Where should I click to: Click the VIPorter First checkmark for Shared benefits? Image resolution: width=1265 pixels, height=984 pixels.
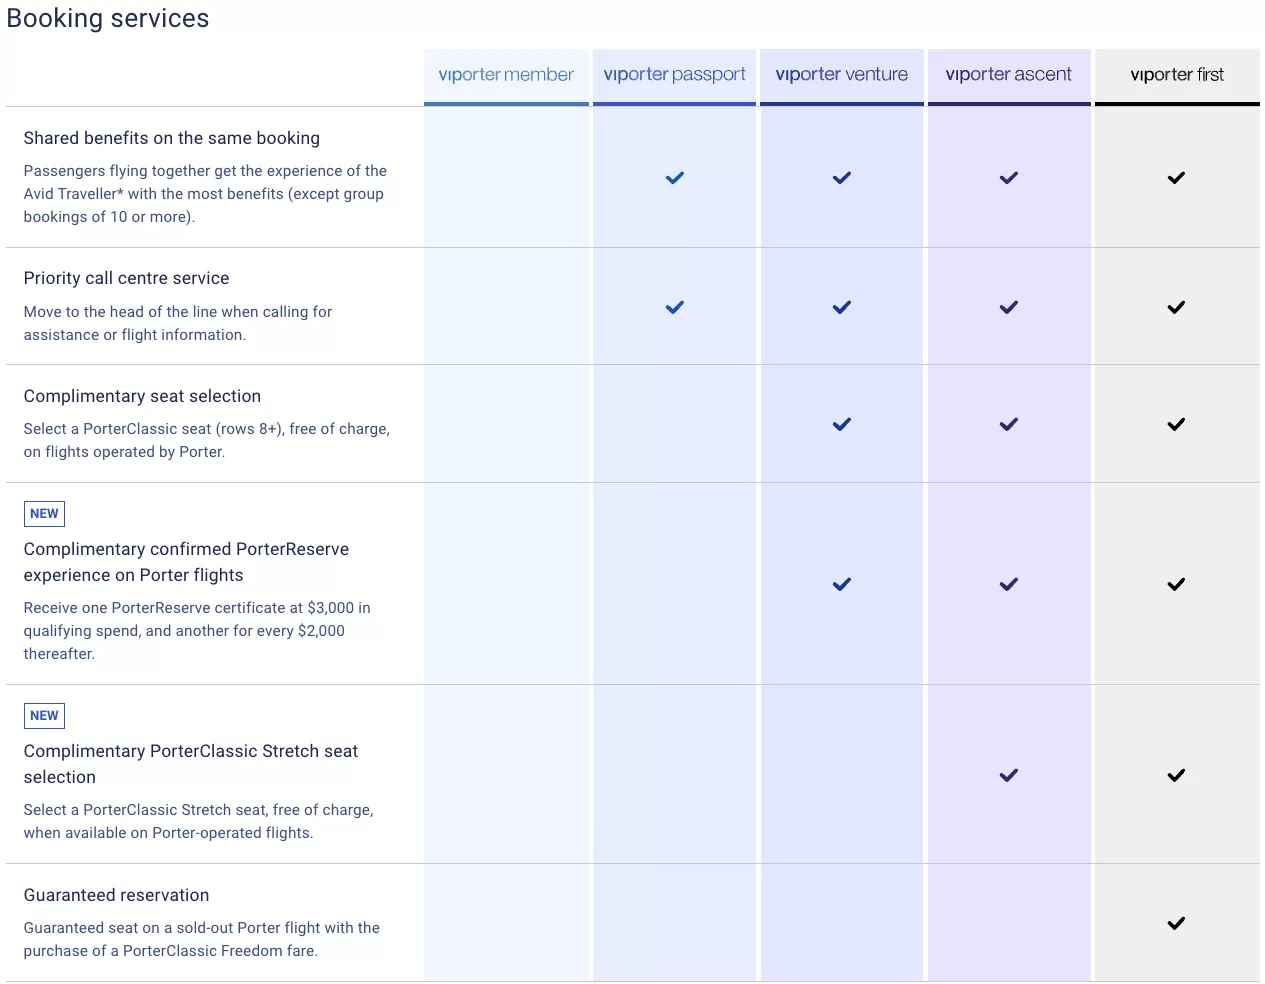pyautogui.click(x=1176, y=178)
